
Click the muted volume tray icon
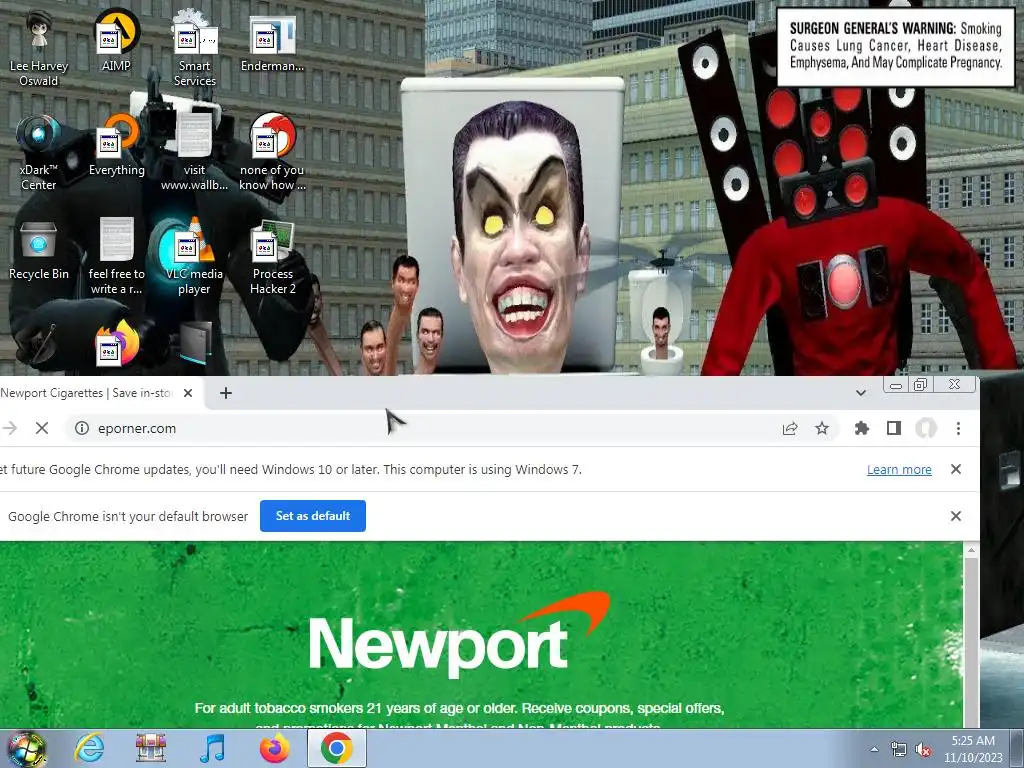tap(923, 750)
